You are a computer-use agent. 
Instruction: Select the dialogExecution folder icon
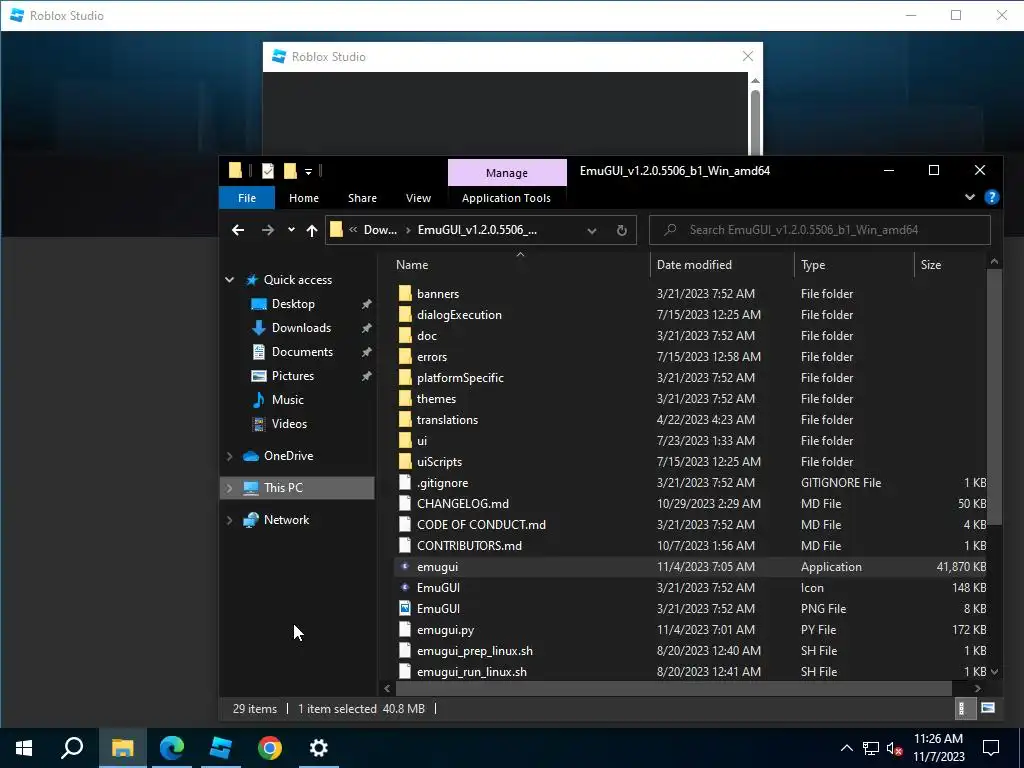[x=405, y=315]
